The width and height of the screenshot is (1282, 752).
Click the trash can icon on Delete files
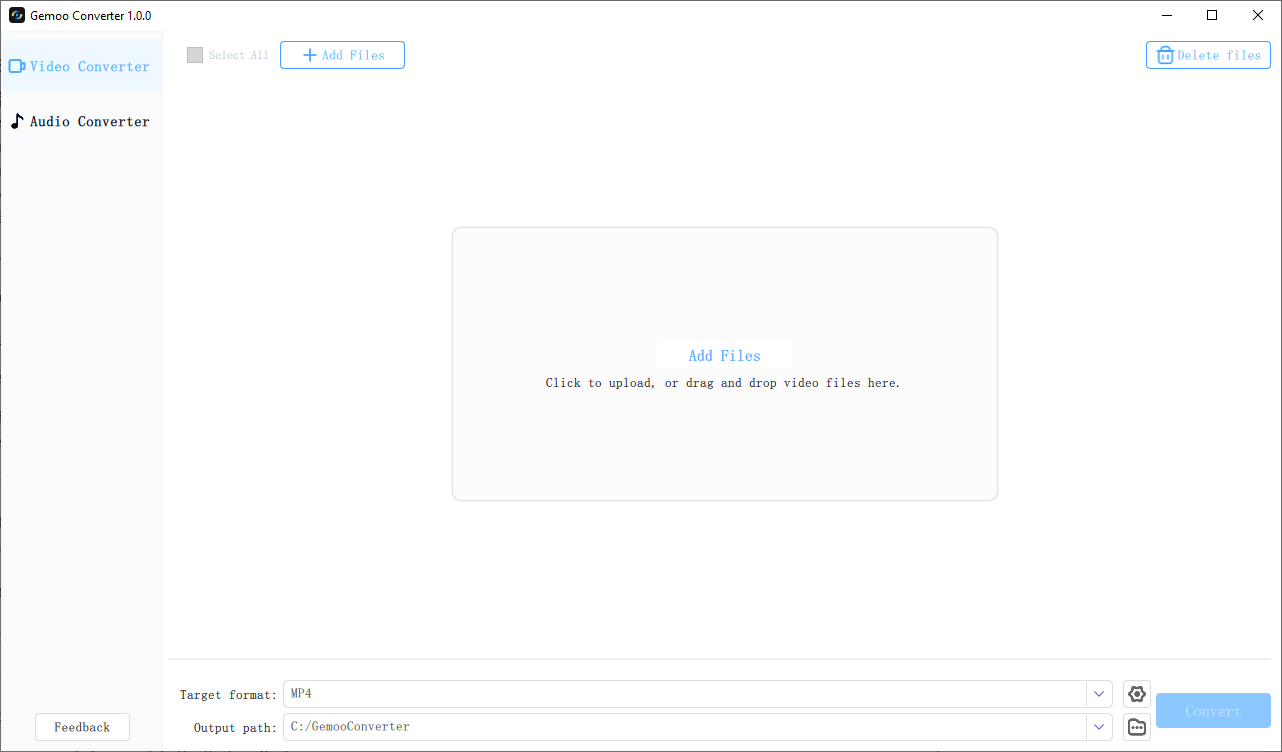[x=1165, y=55]
